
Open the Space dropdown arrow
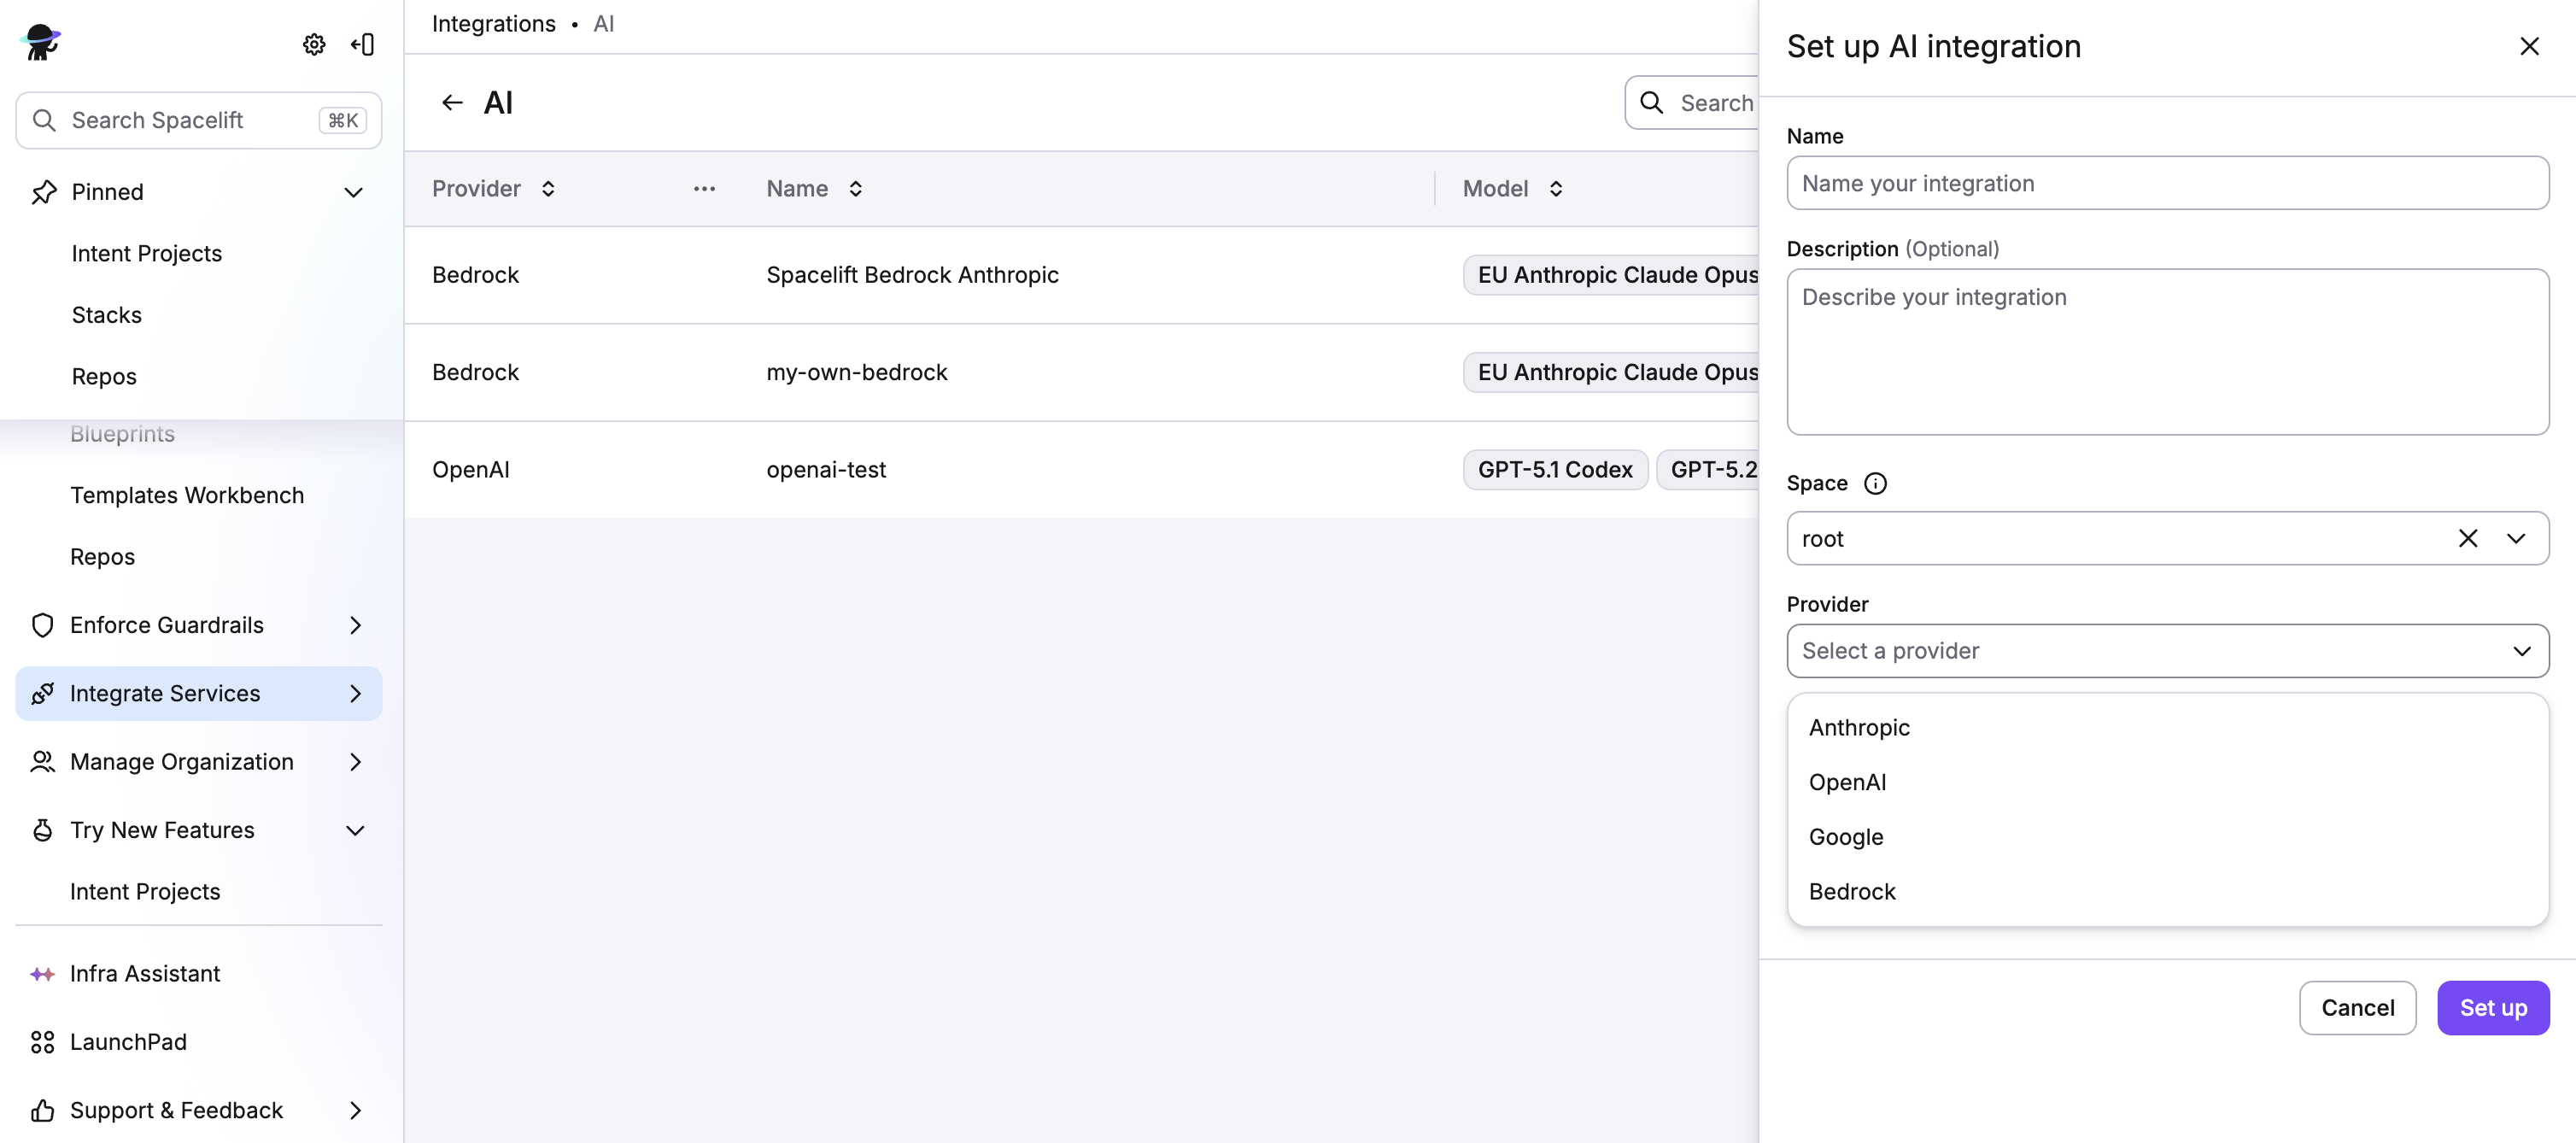[x=2516, y=539]
